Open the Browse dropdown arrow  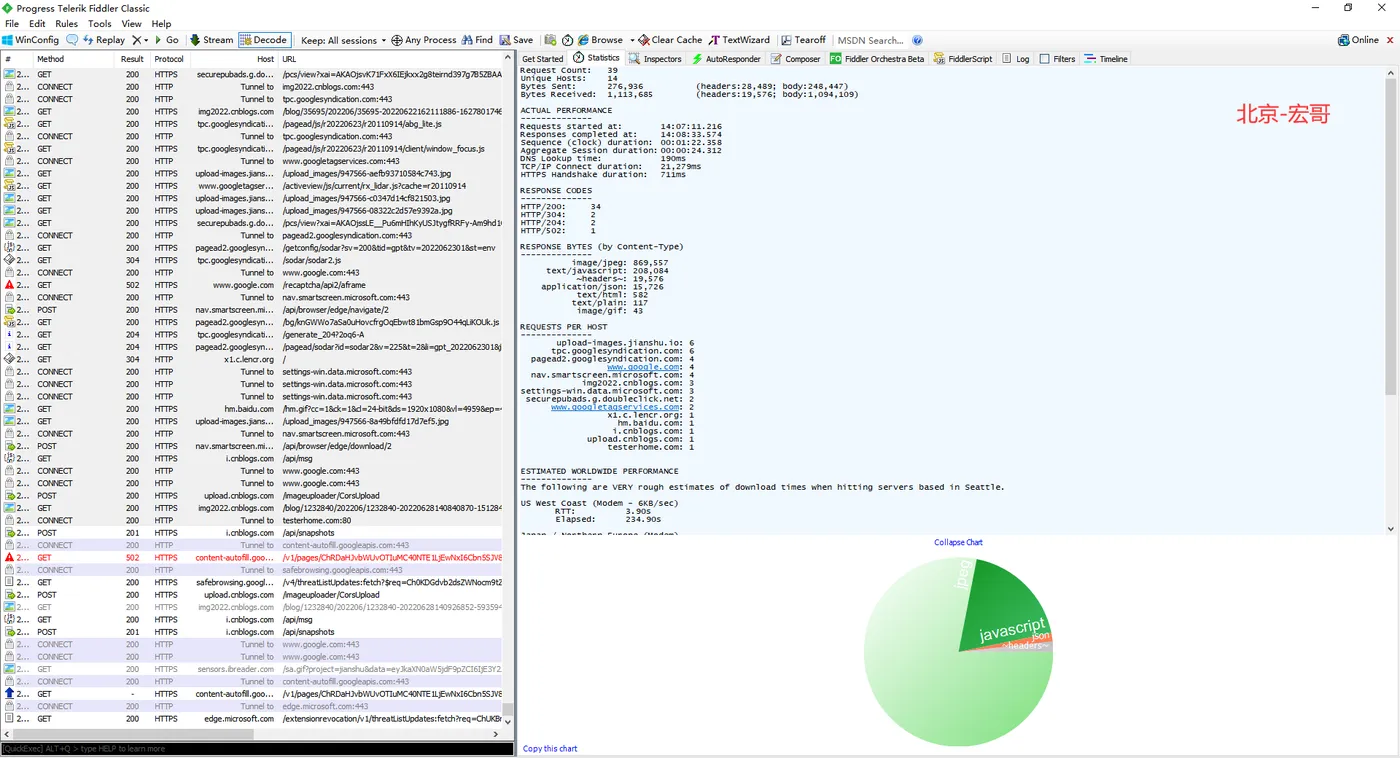click(x=631, y=40)
